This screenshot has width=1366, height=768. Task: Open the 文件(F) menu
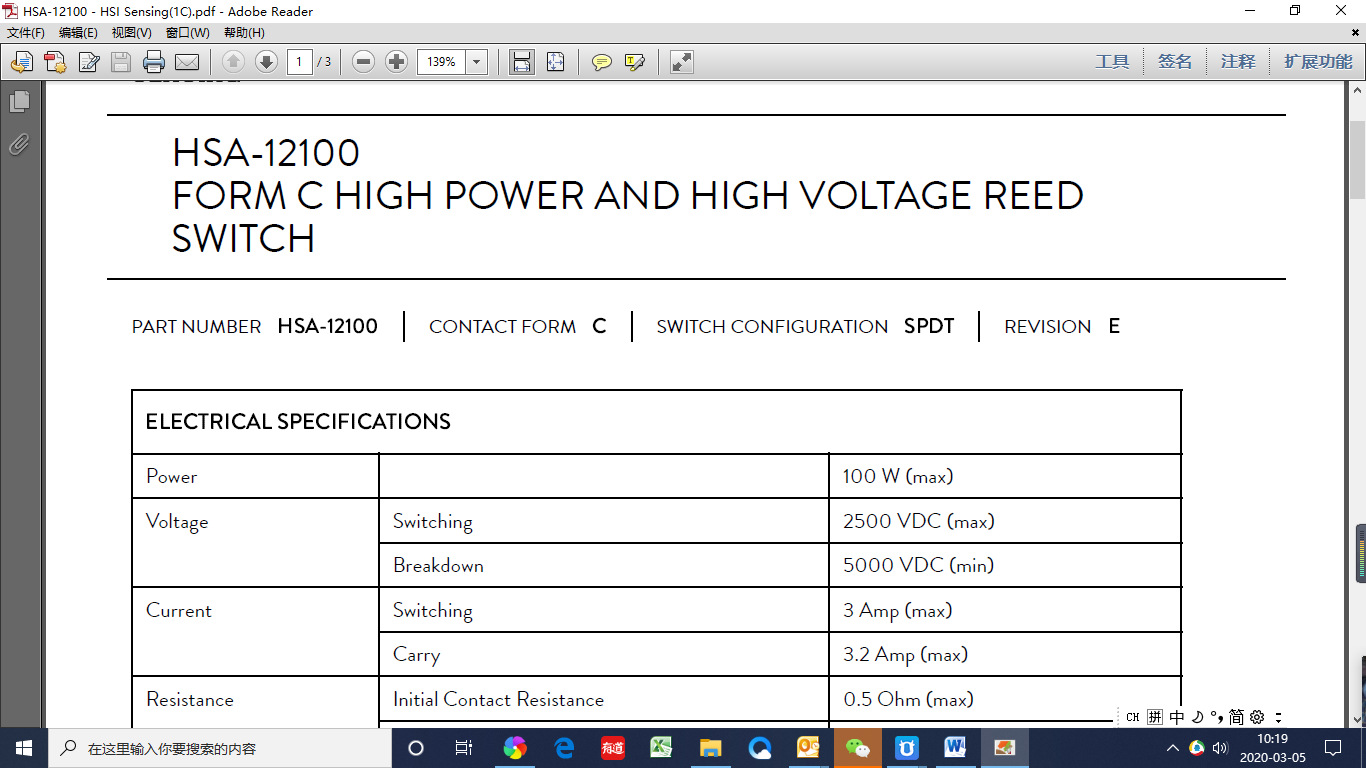pyautogui.click(x=26, y=33)
